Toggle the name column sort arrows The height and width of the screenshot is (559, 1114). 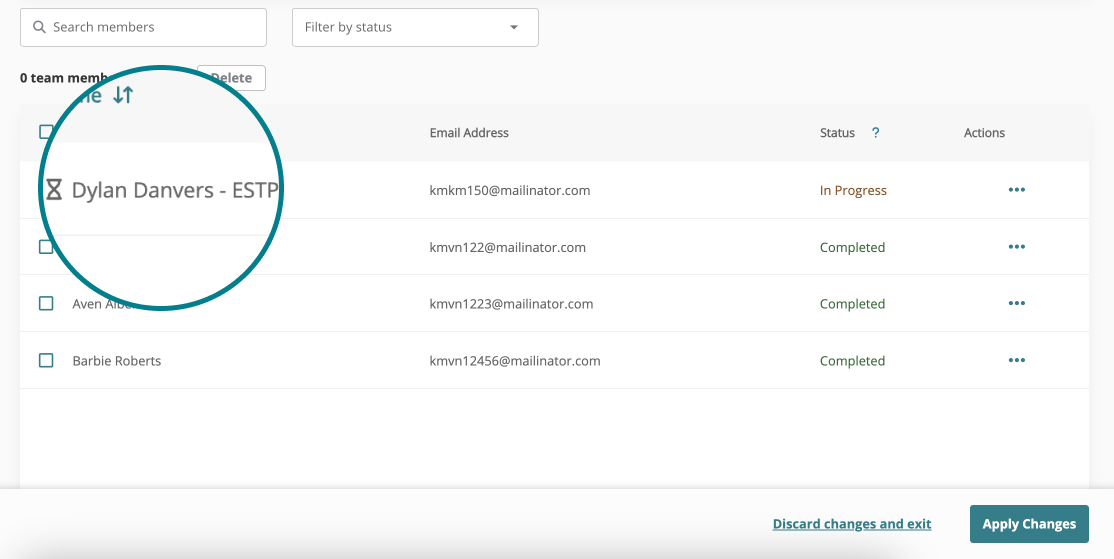tap(123, 94)
